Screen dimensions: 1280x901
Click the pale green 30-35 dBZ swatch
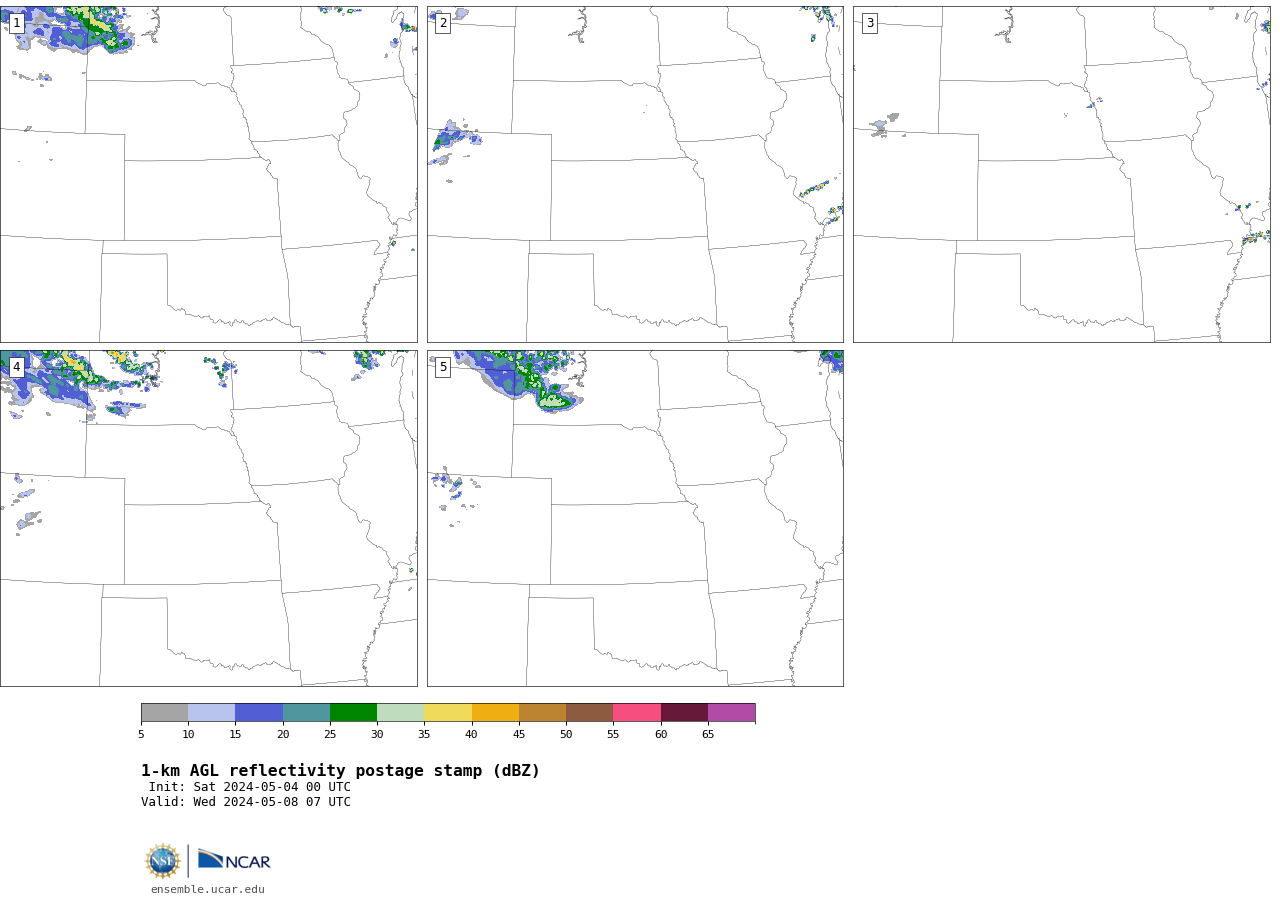tap(401, 712)
